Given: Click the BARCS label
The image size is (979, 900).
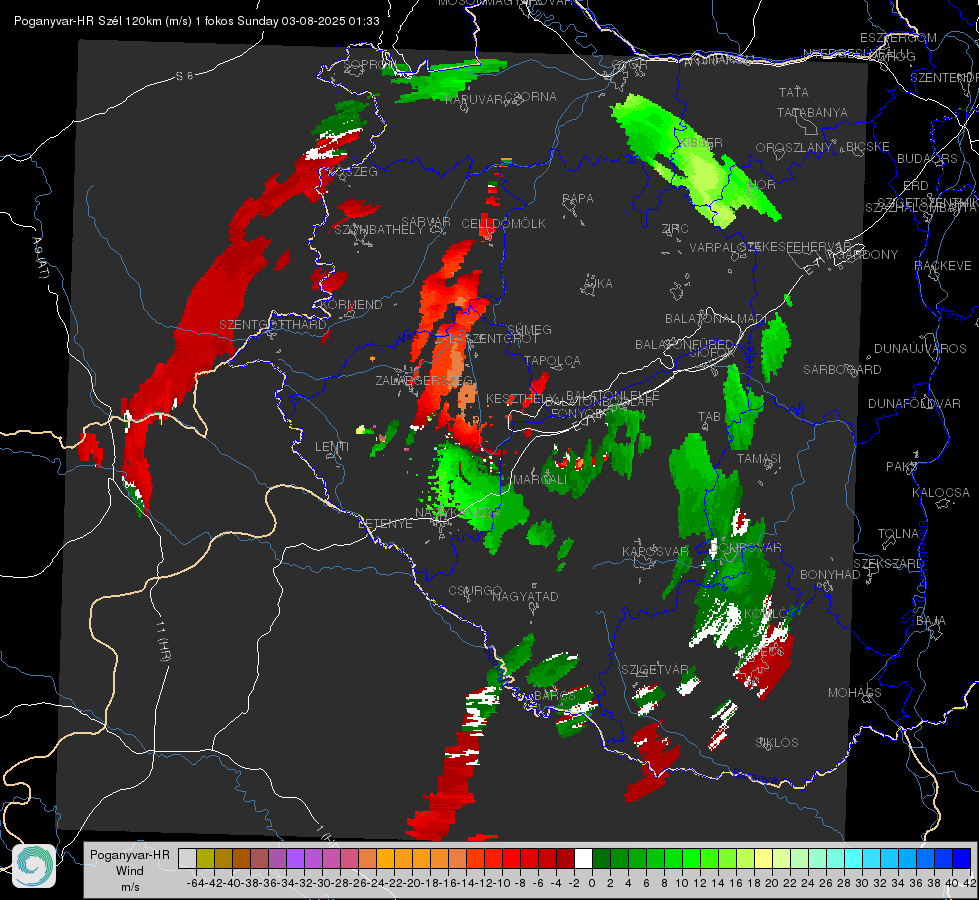Looking at the screenshot, I should click(553, 696).
